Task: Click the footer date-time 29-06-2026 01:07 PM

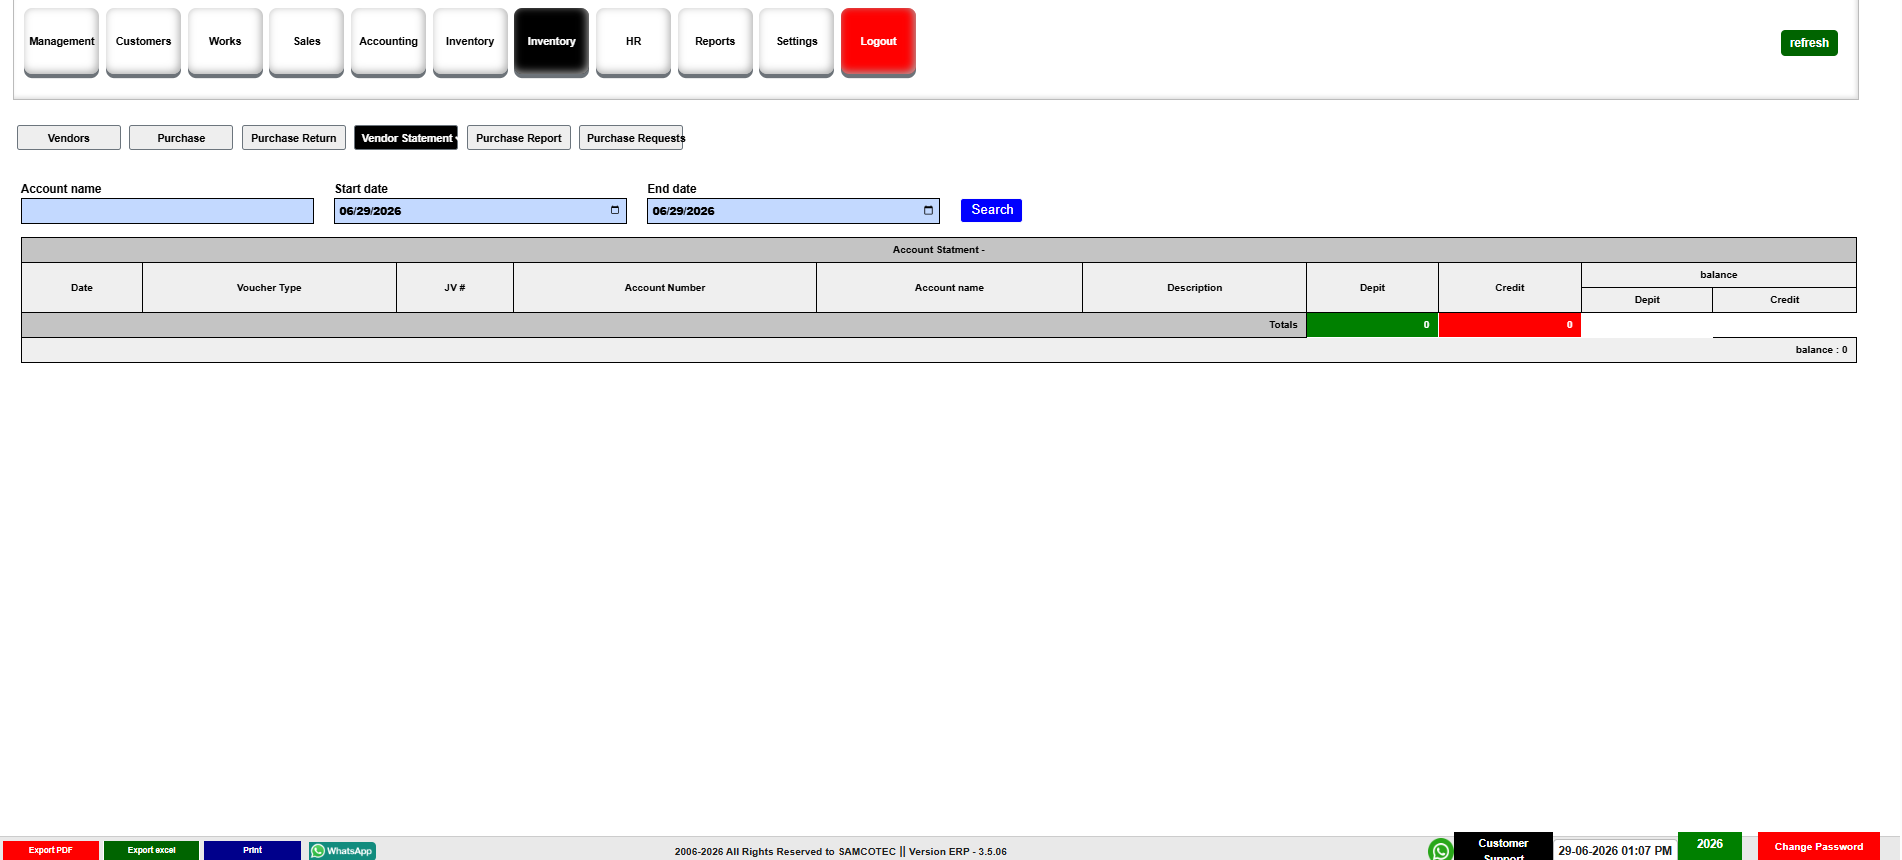Action: tap(1615, 851)
